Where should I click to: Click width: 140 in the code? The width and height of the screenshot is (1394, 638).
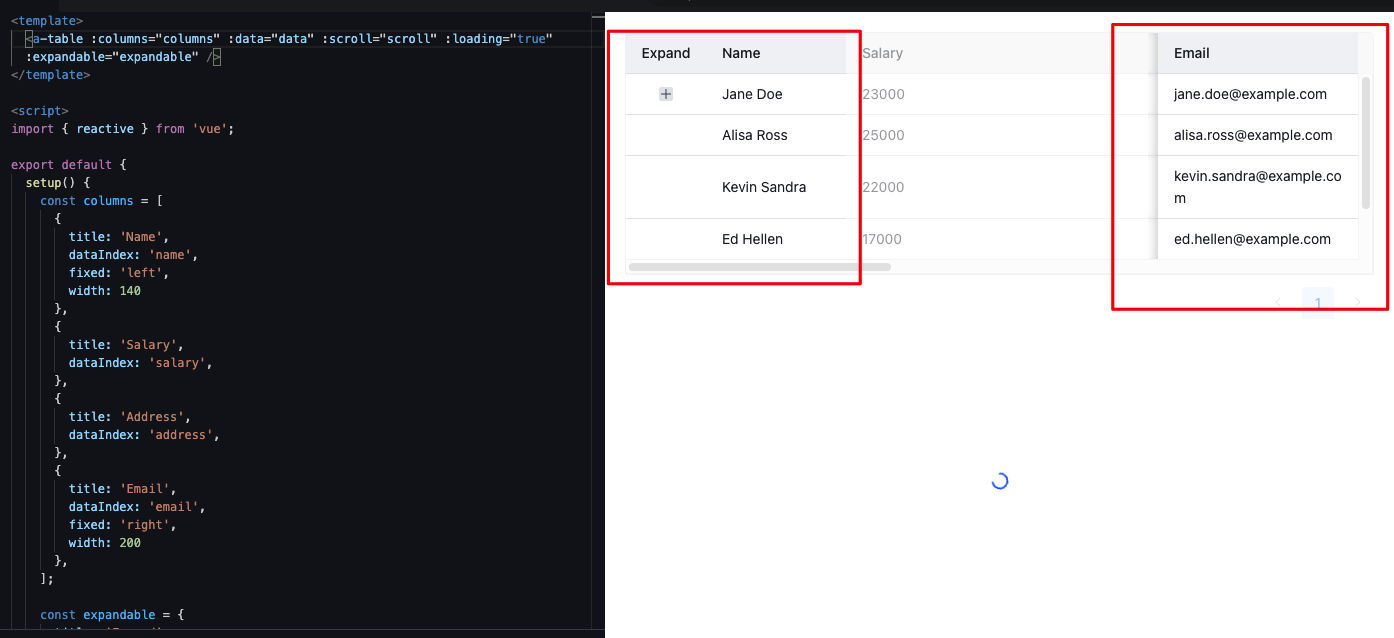click(x=105, y=291)
